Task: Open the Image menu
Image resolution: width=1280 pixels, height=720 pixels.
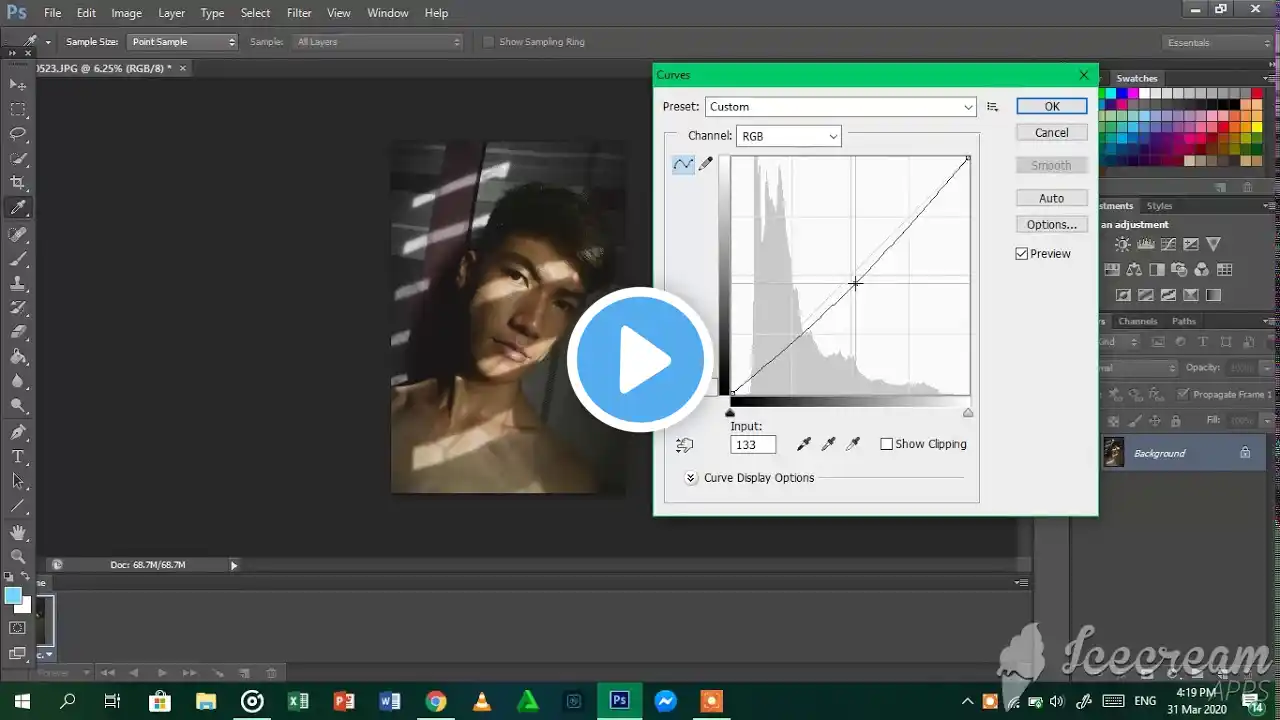Action: tap(125, 12)
